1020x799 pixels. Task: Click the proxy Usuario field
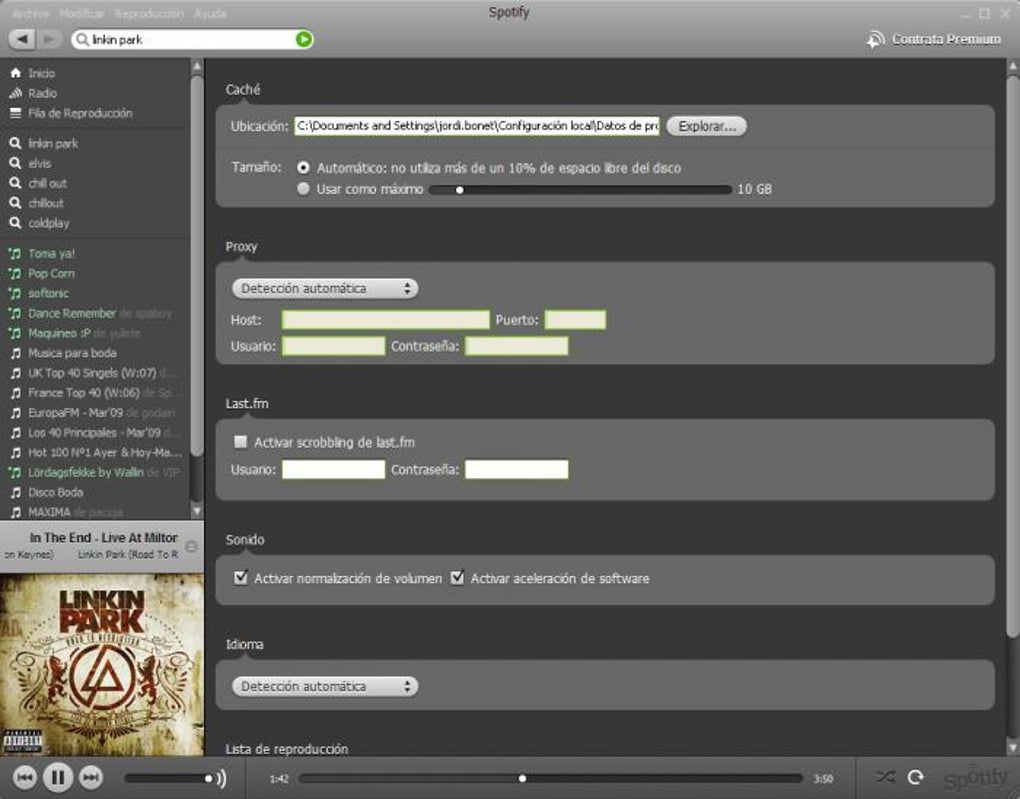(x=333, y=346)
